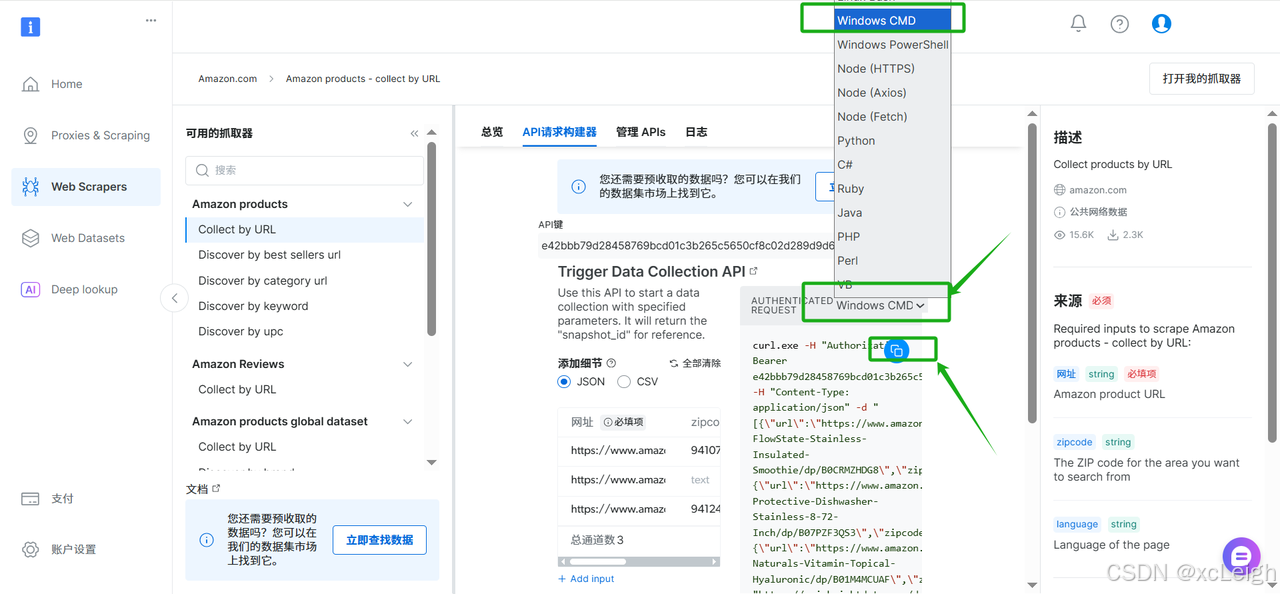Select JSON format radio button
This screenshot has height=594, width=1280.
point(564,381)
